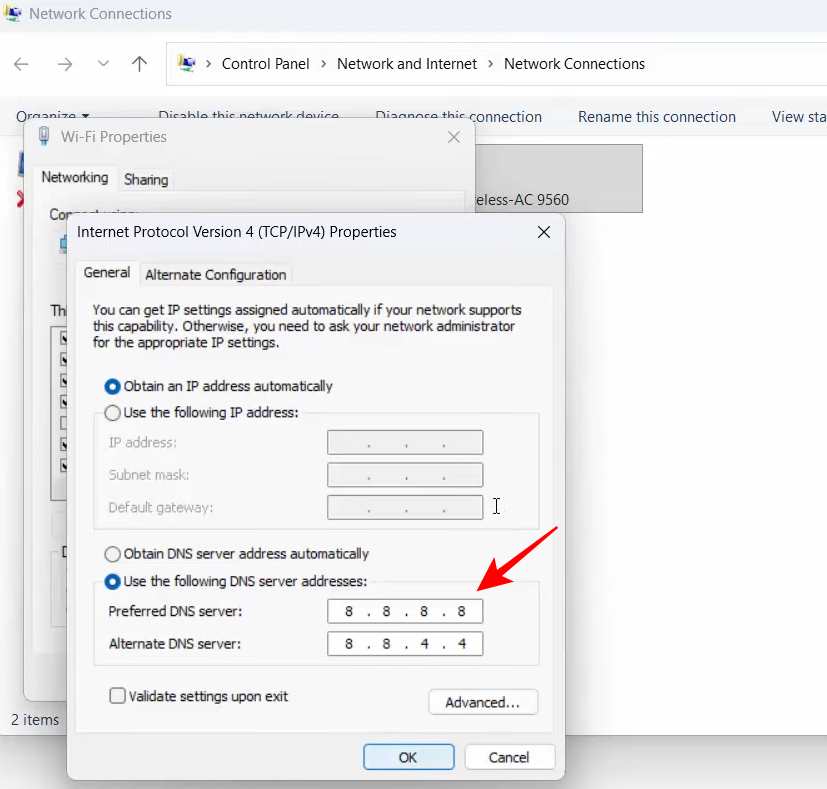Viewport: 827px width, 789px height.
Task: Go up one folder level arrow
Action: [x=140, y=64]
